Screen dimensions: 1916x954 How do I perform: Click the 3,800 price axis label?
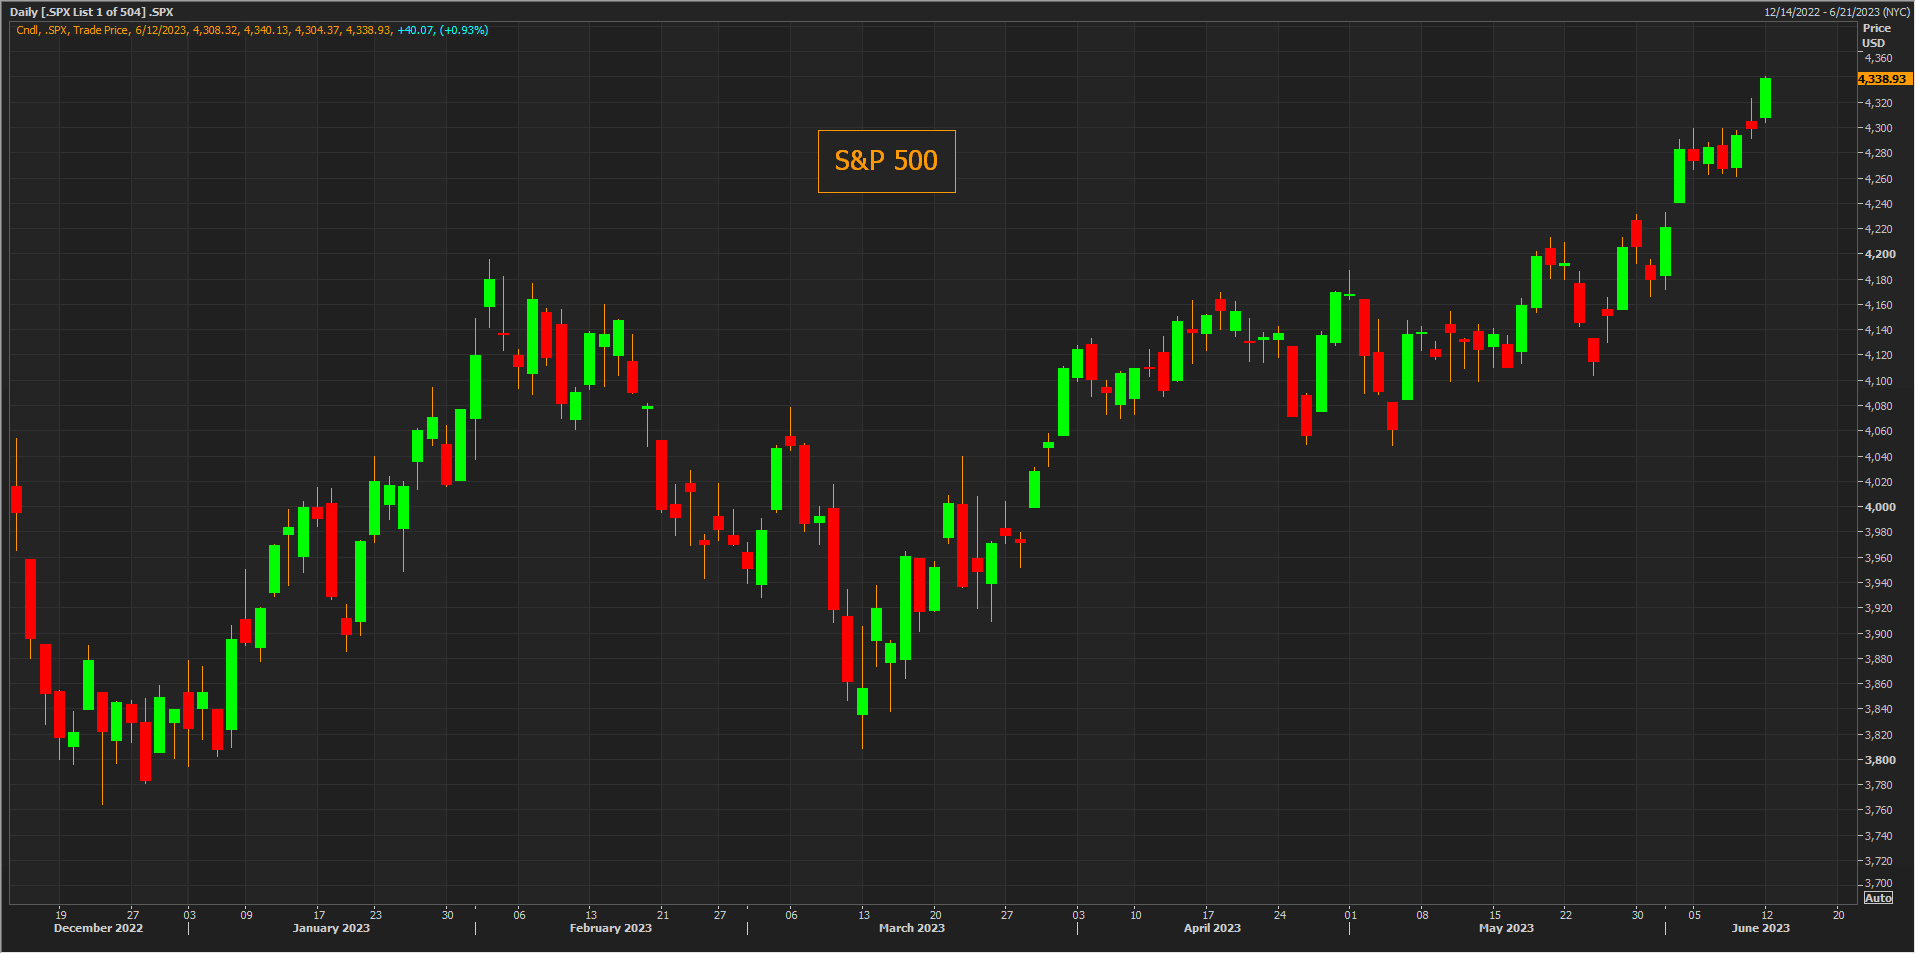tap(1879, 760)
